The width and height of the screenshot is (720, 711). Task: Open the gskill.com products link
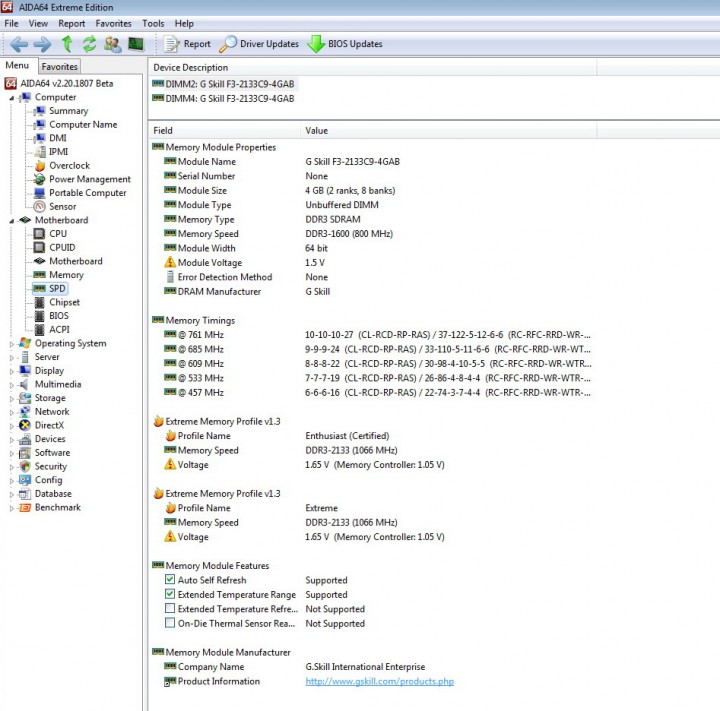pos(379,681)
